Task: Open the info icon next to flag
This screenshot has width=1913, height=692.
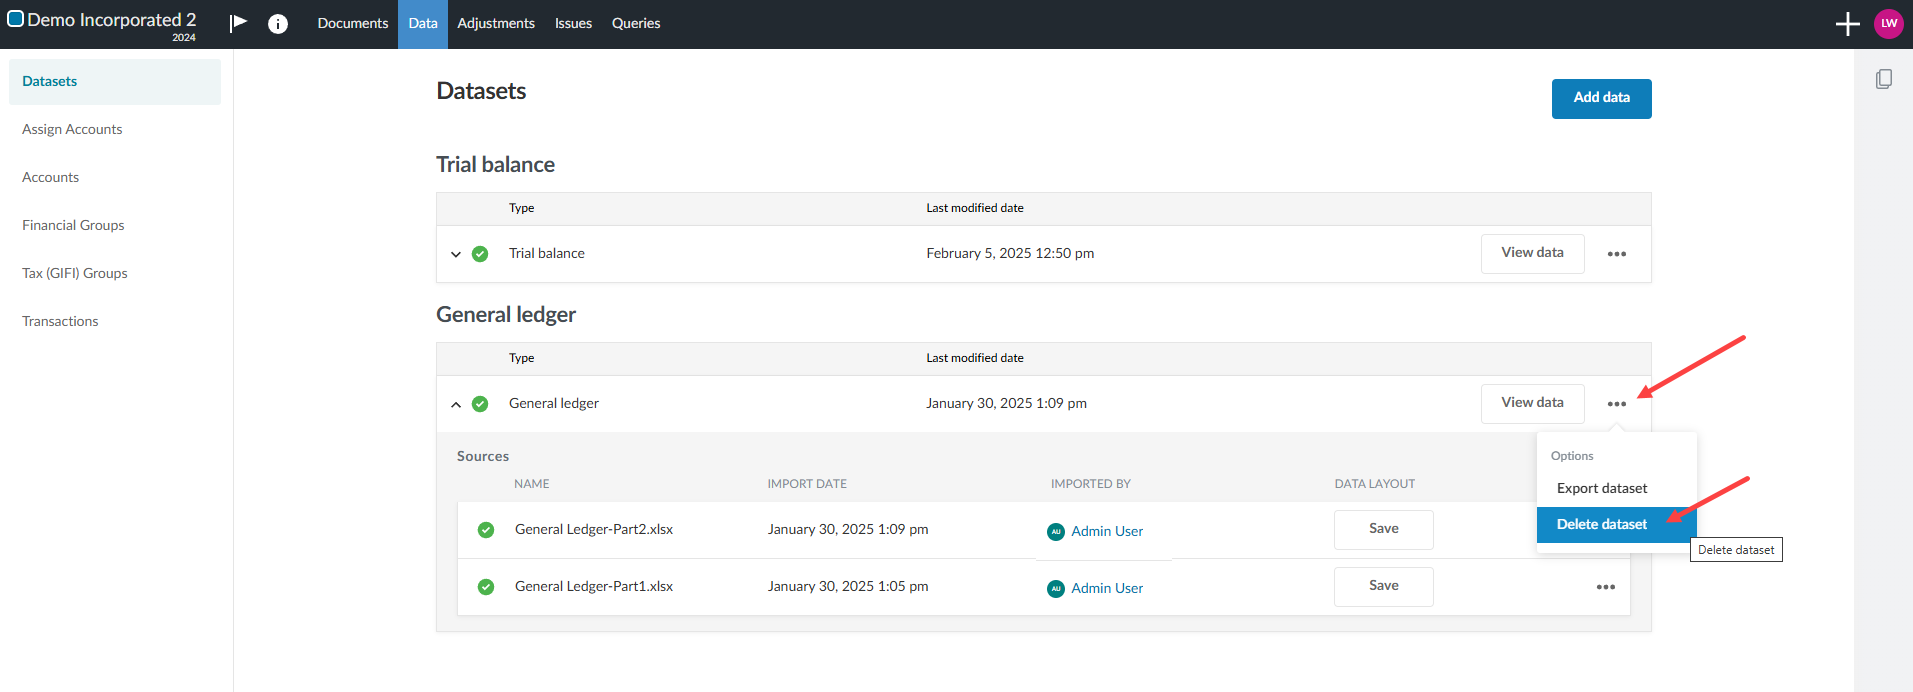Action: point(278,24)
